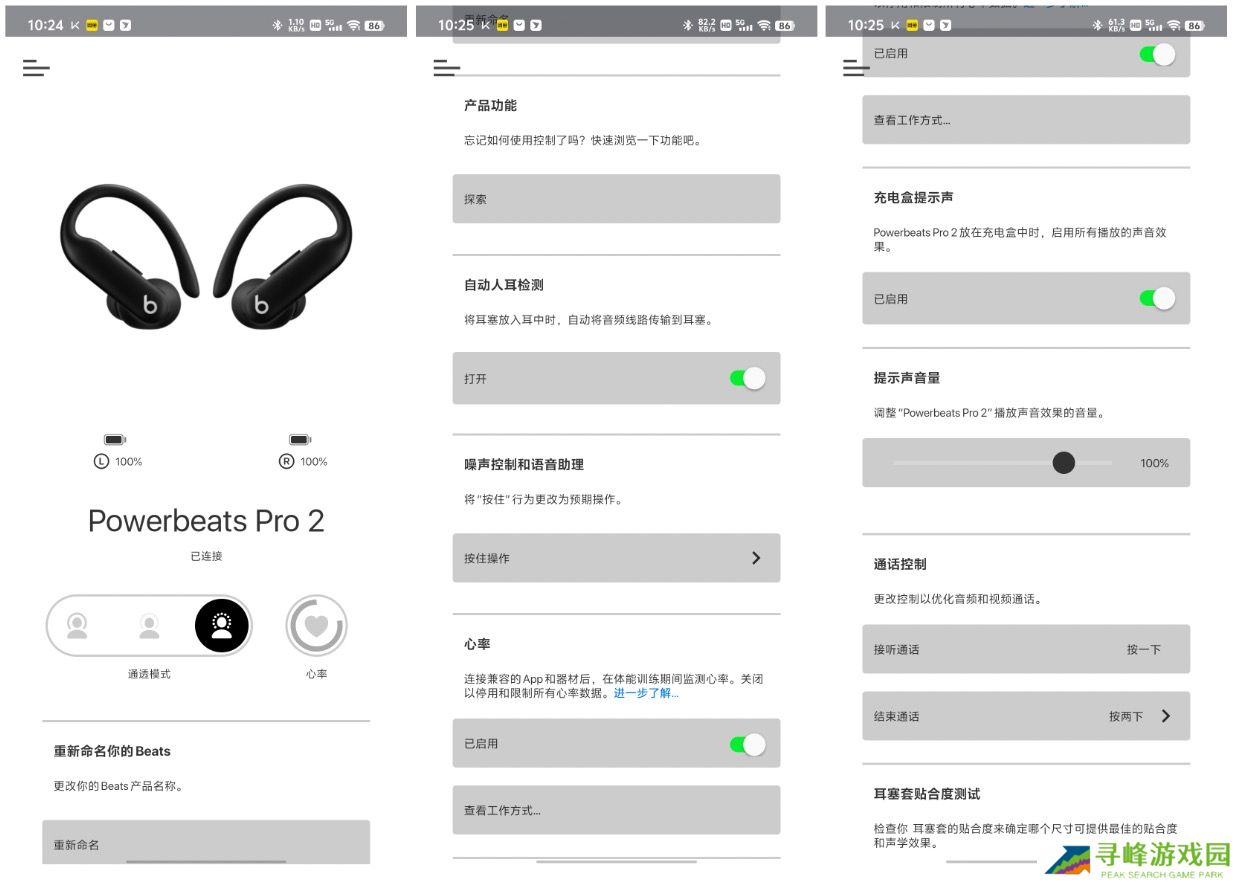The image size is (1237, 886).
Task: Tap the 重新命名 field
Action: pos(206,842)
